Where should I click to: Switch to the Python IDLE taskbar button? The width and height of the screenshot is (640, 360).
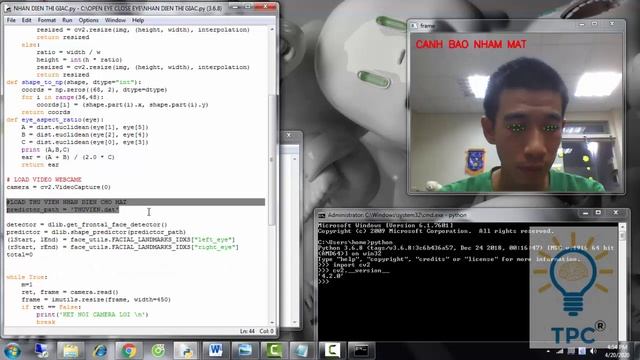(186, 351)
